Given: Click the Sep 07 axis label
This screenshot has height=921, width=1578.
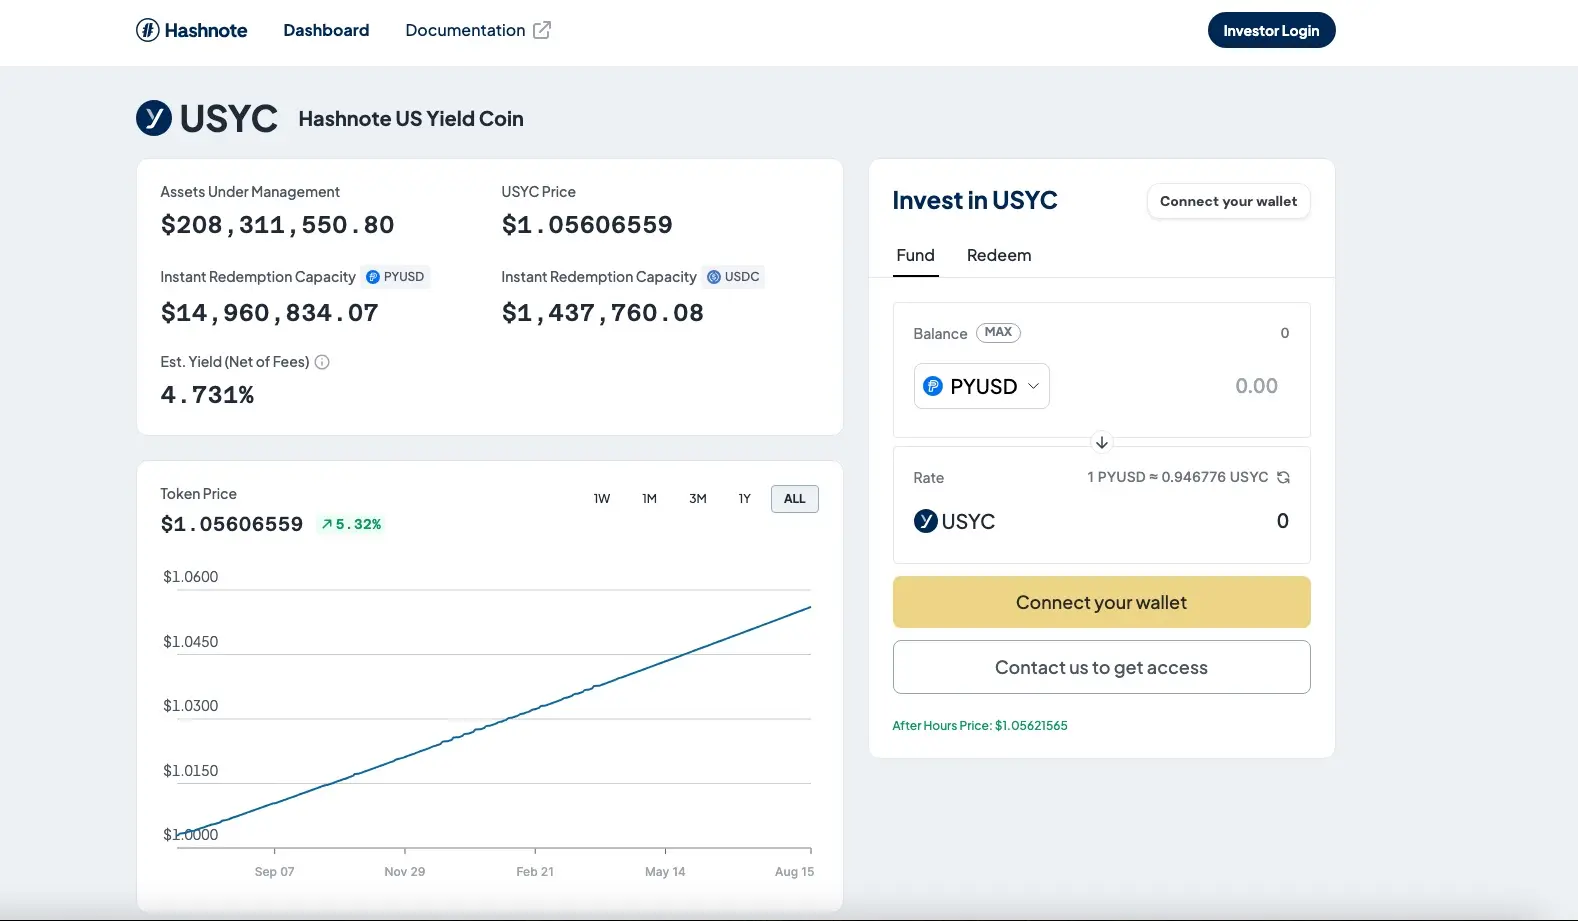Looking at the screenshot, I should click(274, 872).
